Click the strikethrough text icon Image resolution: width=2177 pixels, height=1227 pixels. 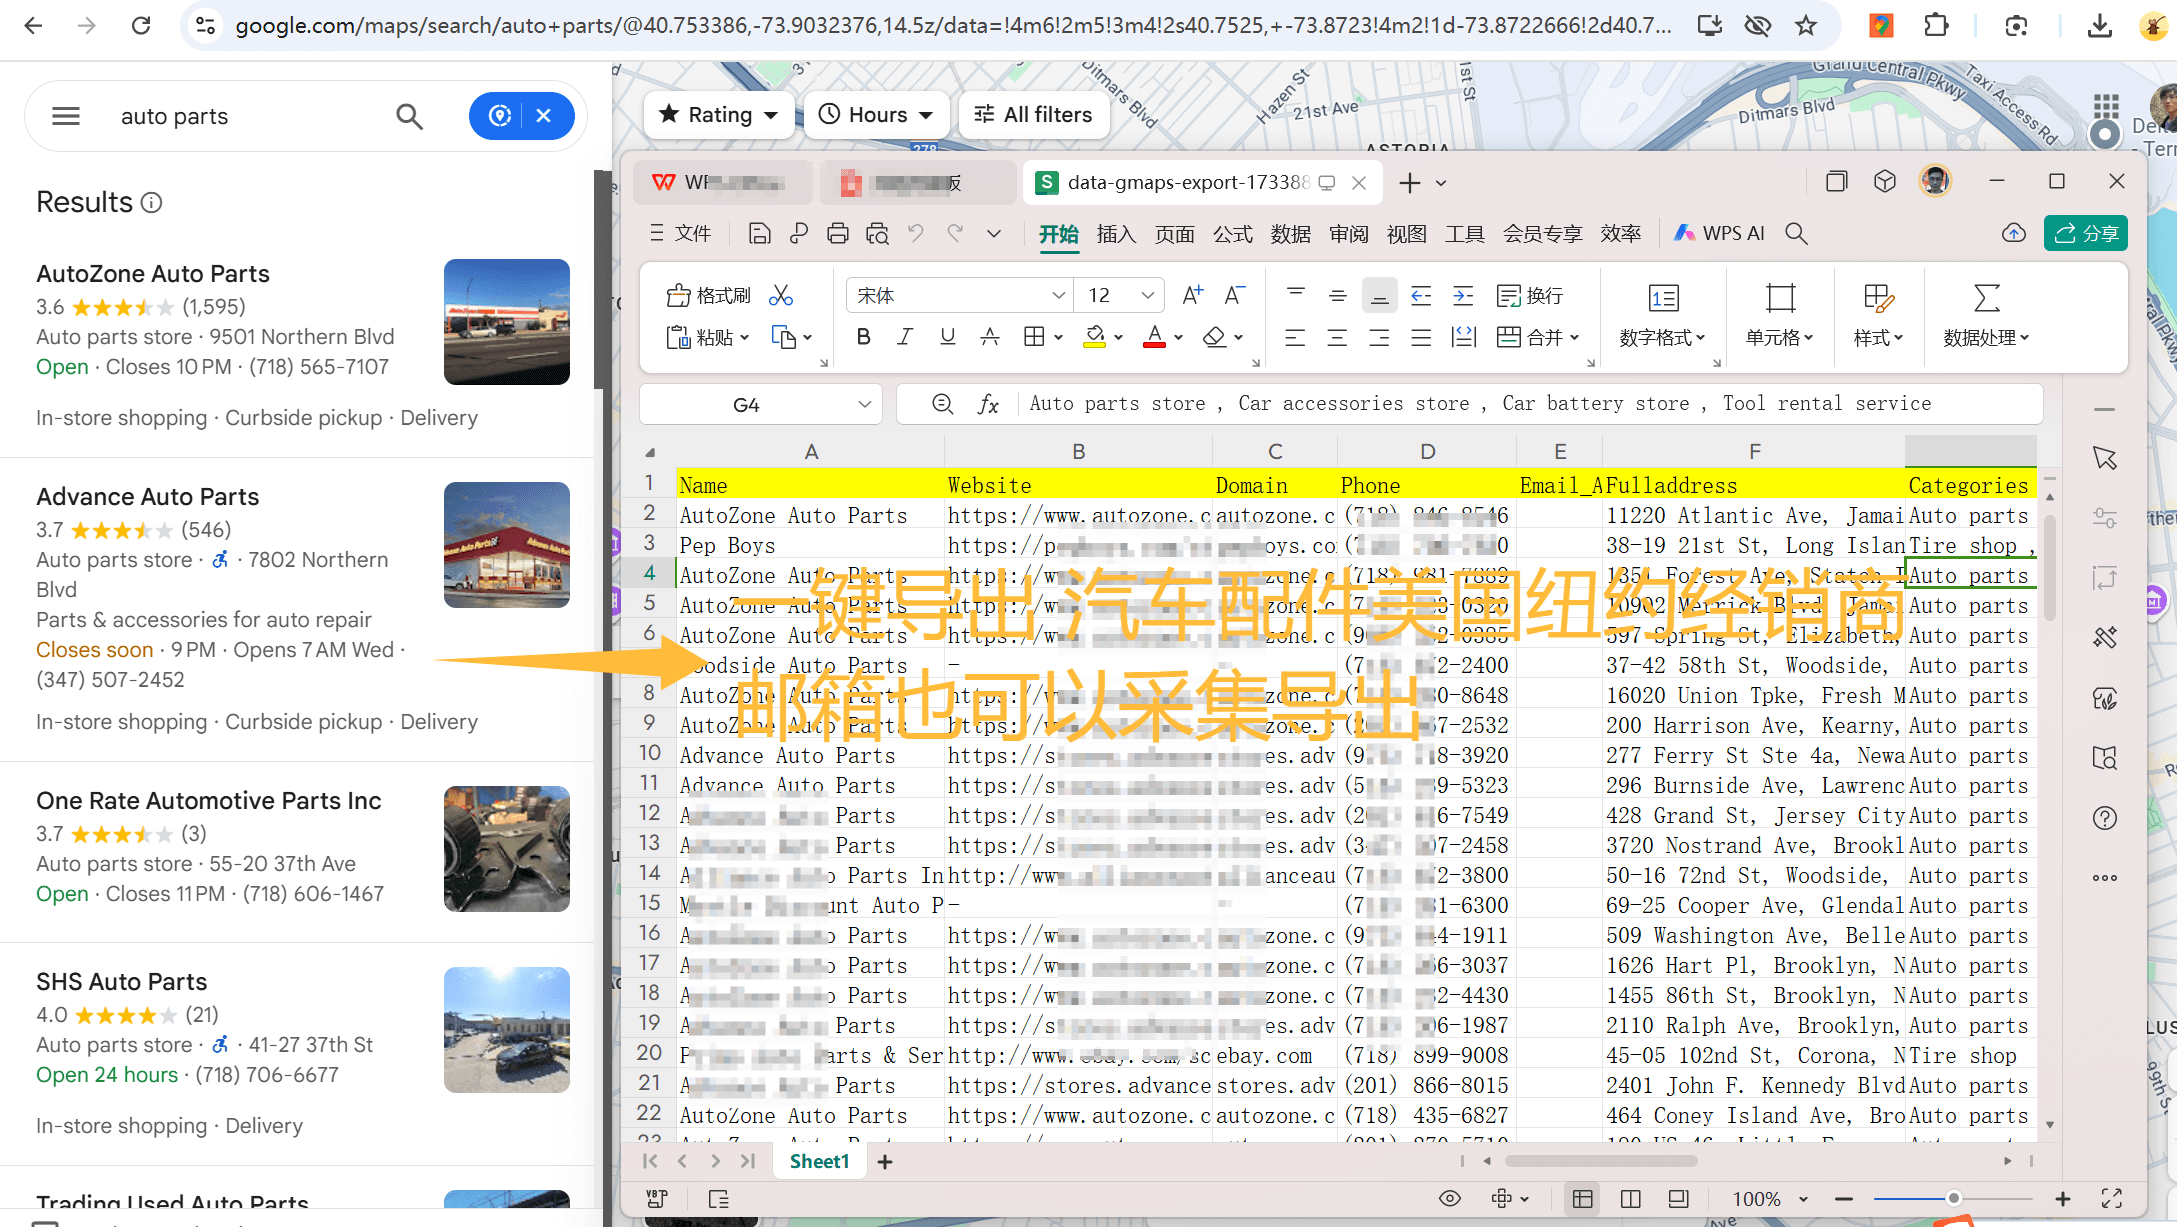990,337
